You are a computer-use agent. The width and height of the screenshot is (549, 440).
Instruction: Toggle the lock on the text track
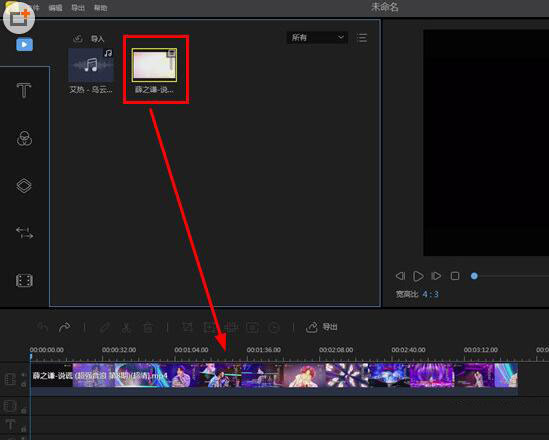(24, 429)
